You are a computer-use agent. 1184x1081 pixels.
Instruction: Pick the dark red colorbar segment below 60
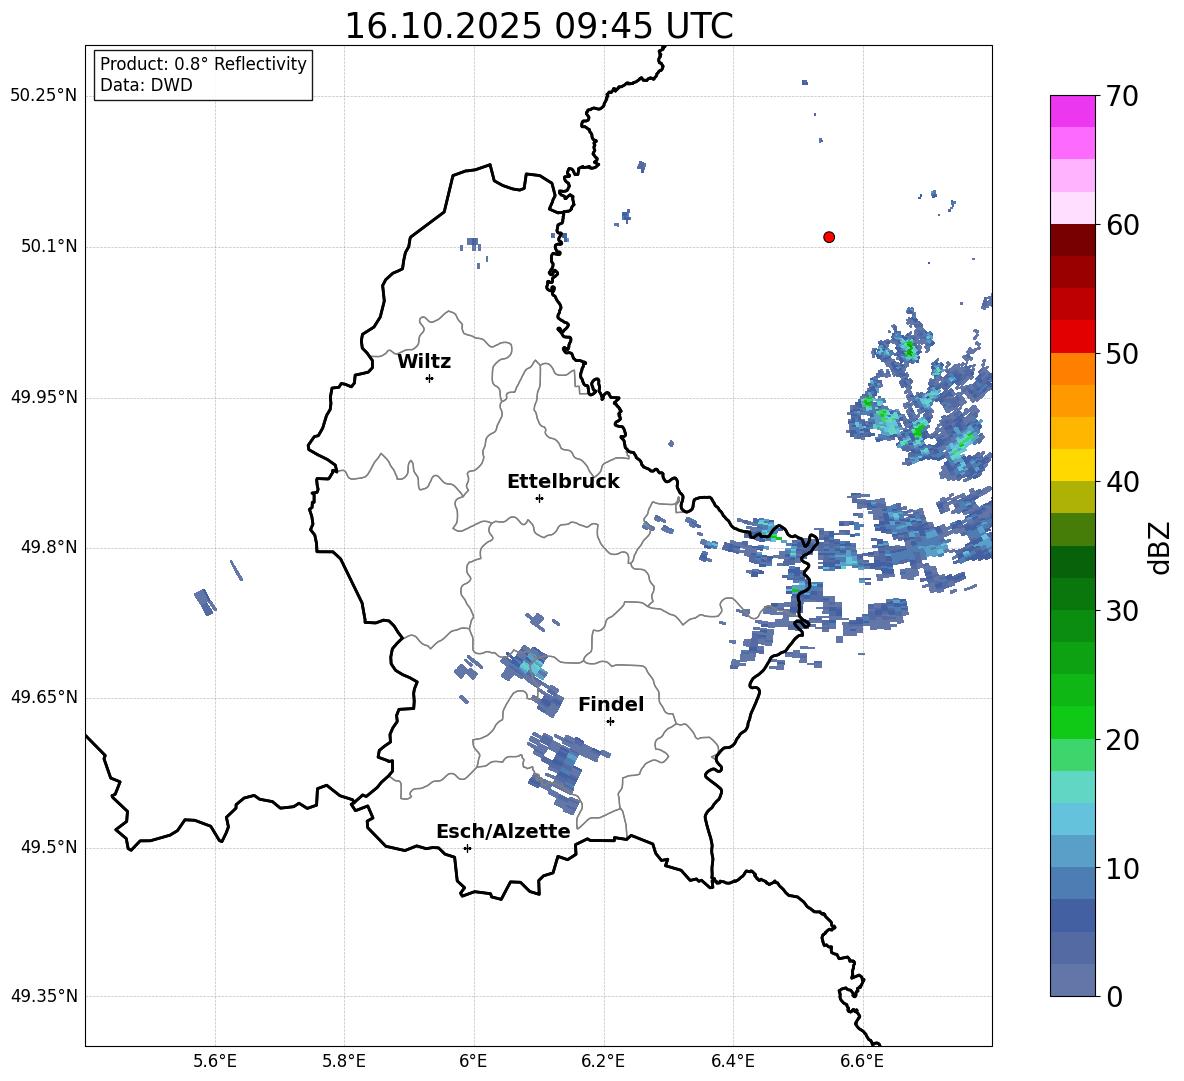pos(1073,240)
